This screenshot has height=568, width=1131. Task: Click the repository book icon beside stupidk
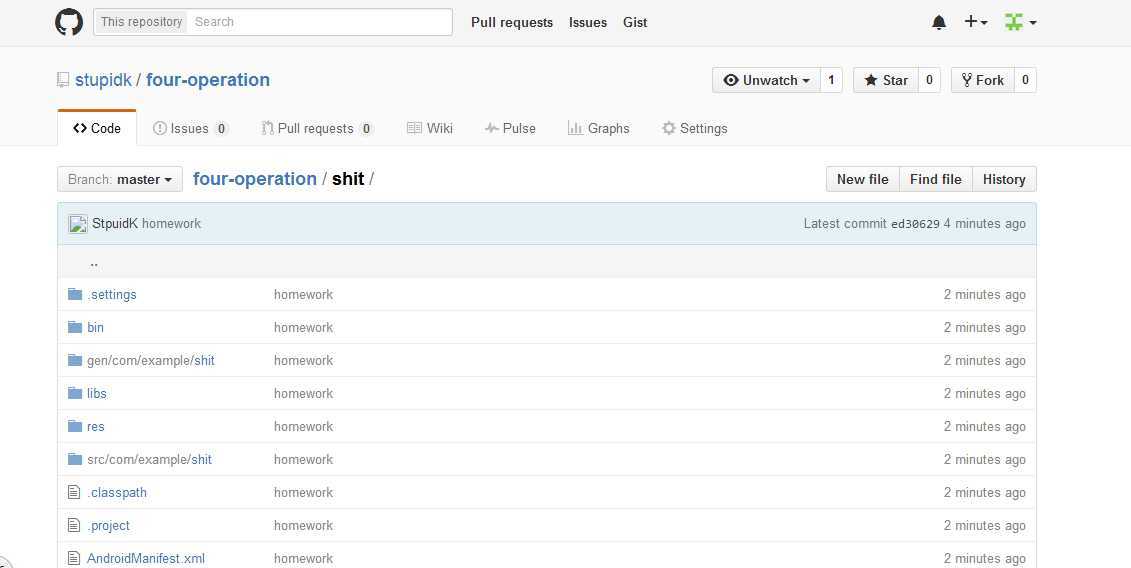(x=63, y=80)
